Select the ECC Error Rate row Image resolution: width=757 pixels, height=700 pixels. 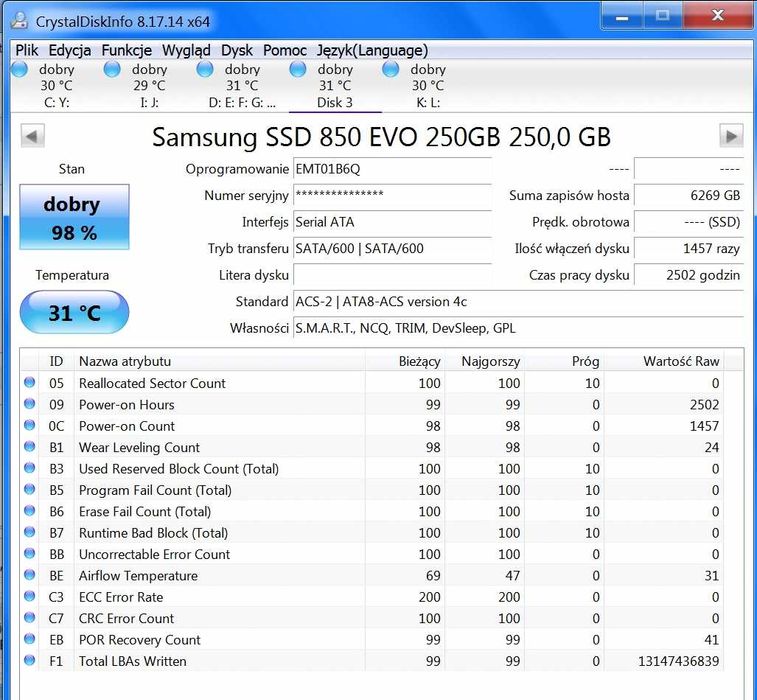point(372,597)
